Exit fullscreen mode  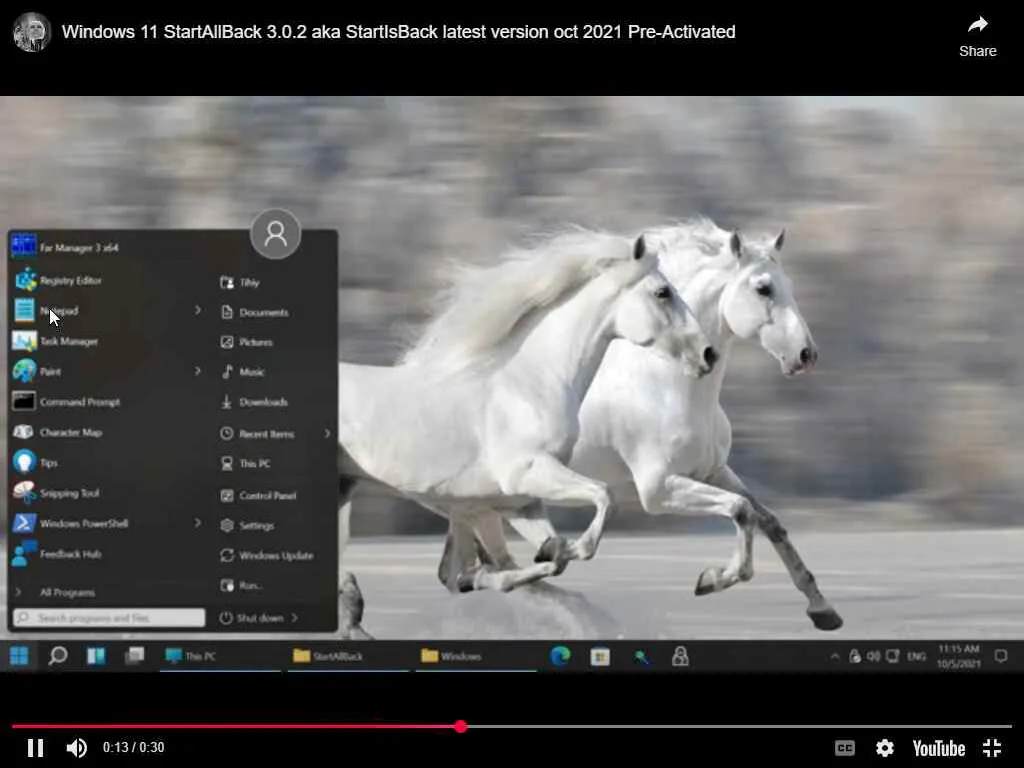click(x=992, y=748)
